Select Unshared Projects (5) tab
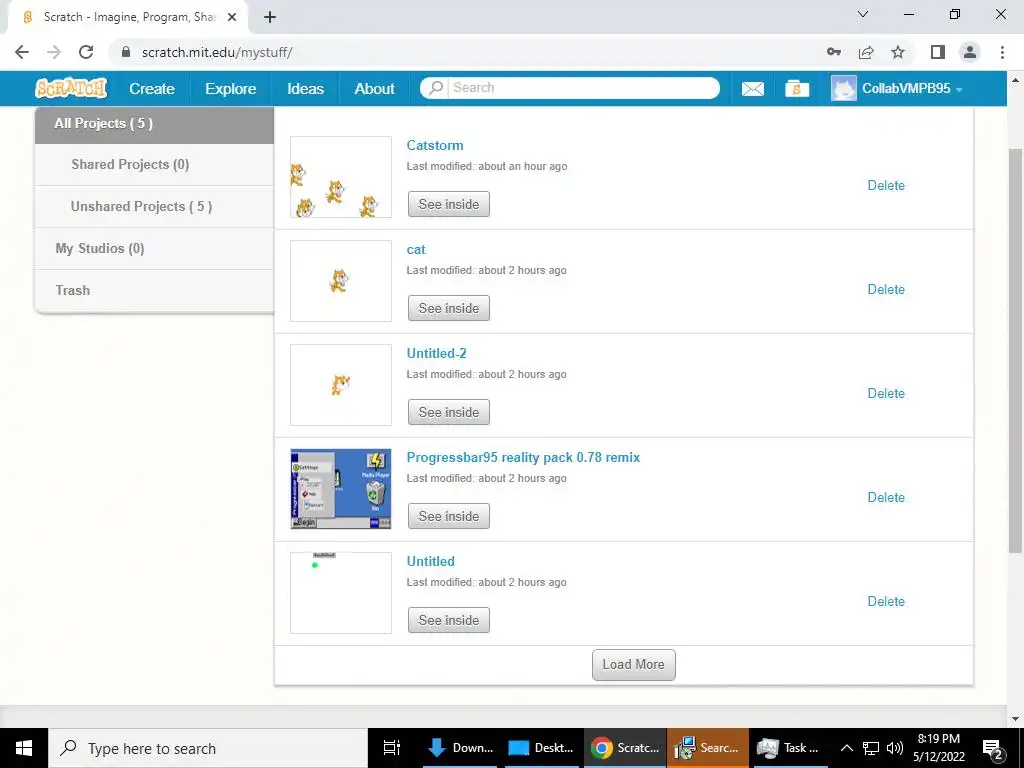1024x768 pixels. pos(154,206)
